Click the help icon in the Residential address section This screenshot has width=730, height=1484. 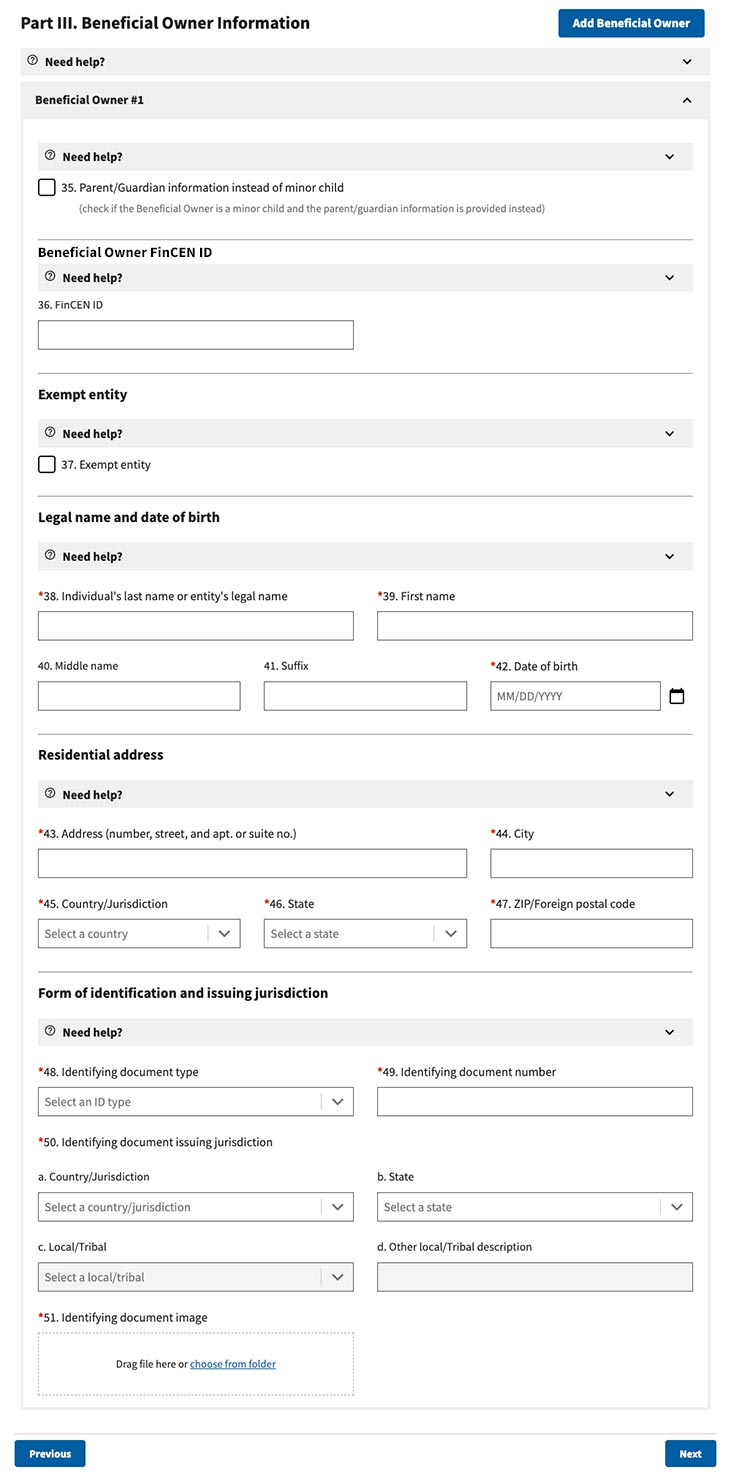click(x=49, y=793)
